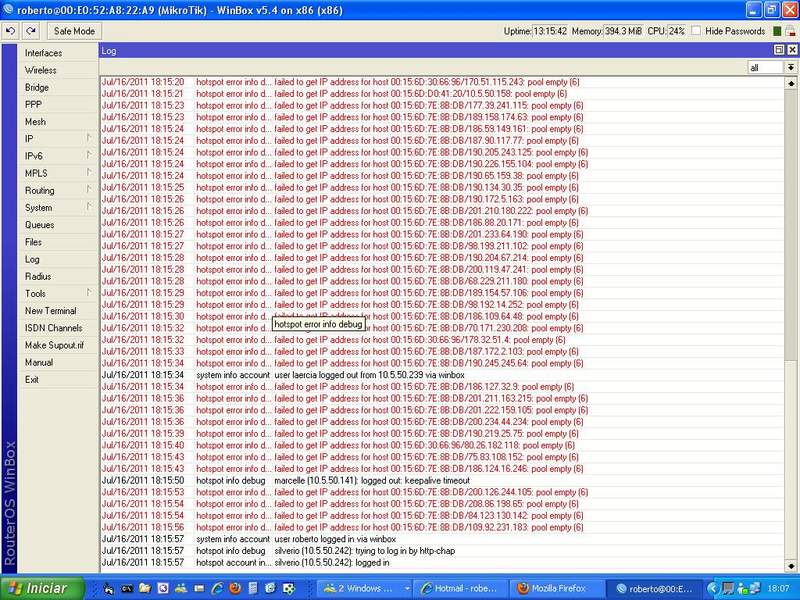Click Exit in the WinBox sidebar

57,380
